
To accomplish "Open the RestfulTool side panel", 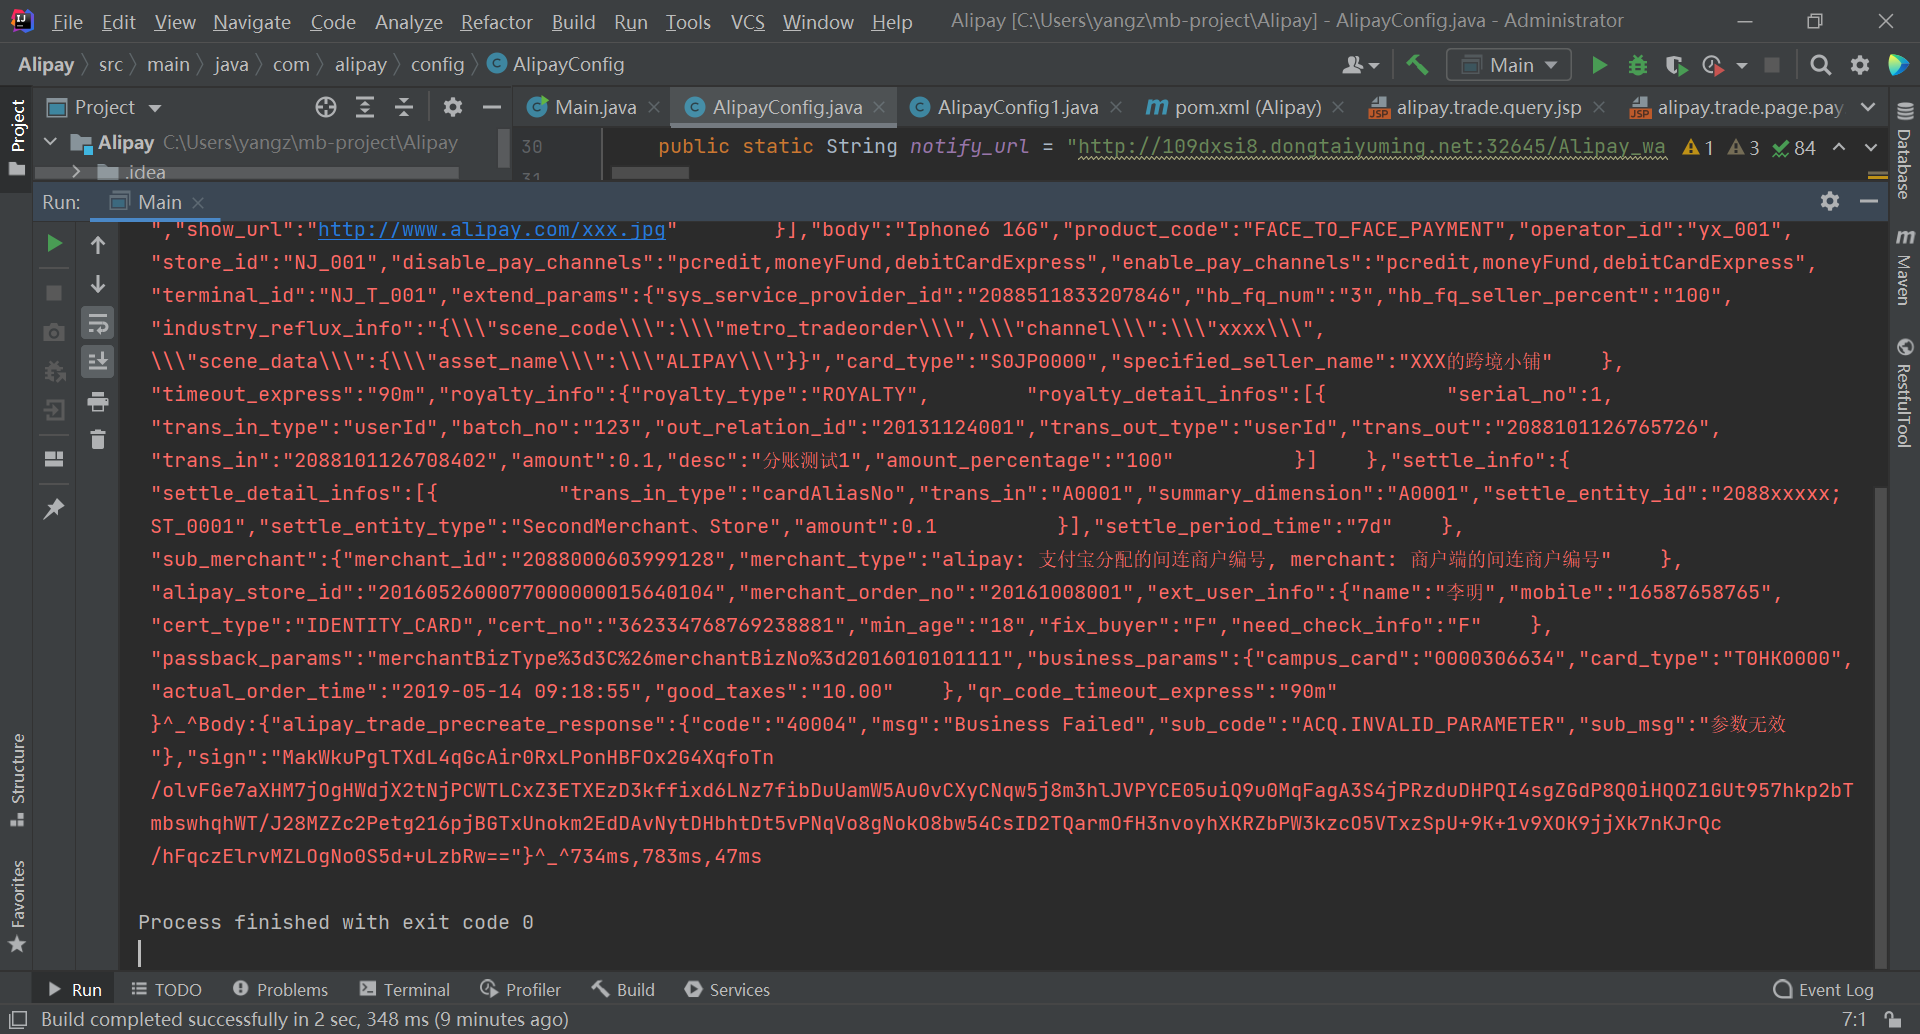I will (1905, 392).
